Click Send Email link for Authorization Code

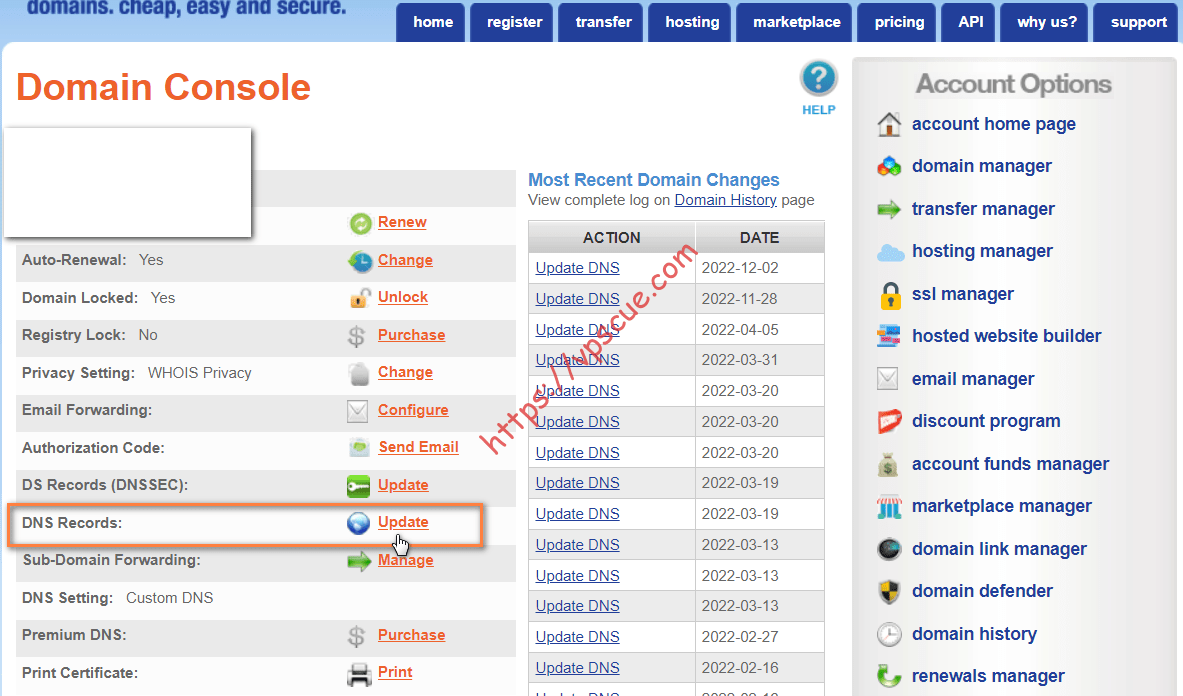click(x=419, y=447)
